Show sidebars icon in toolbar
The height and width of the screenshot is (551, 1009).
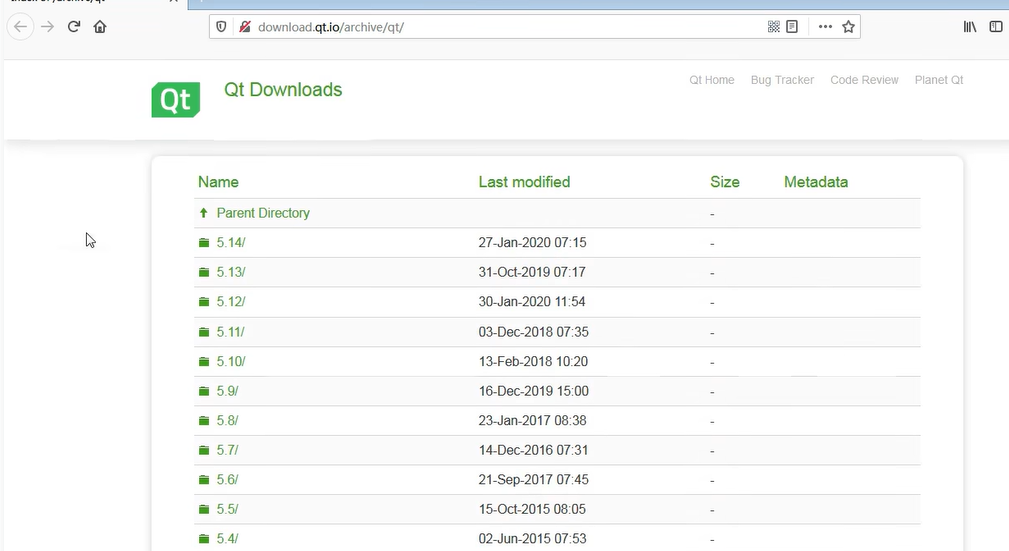click(x=995, y=26)
